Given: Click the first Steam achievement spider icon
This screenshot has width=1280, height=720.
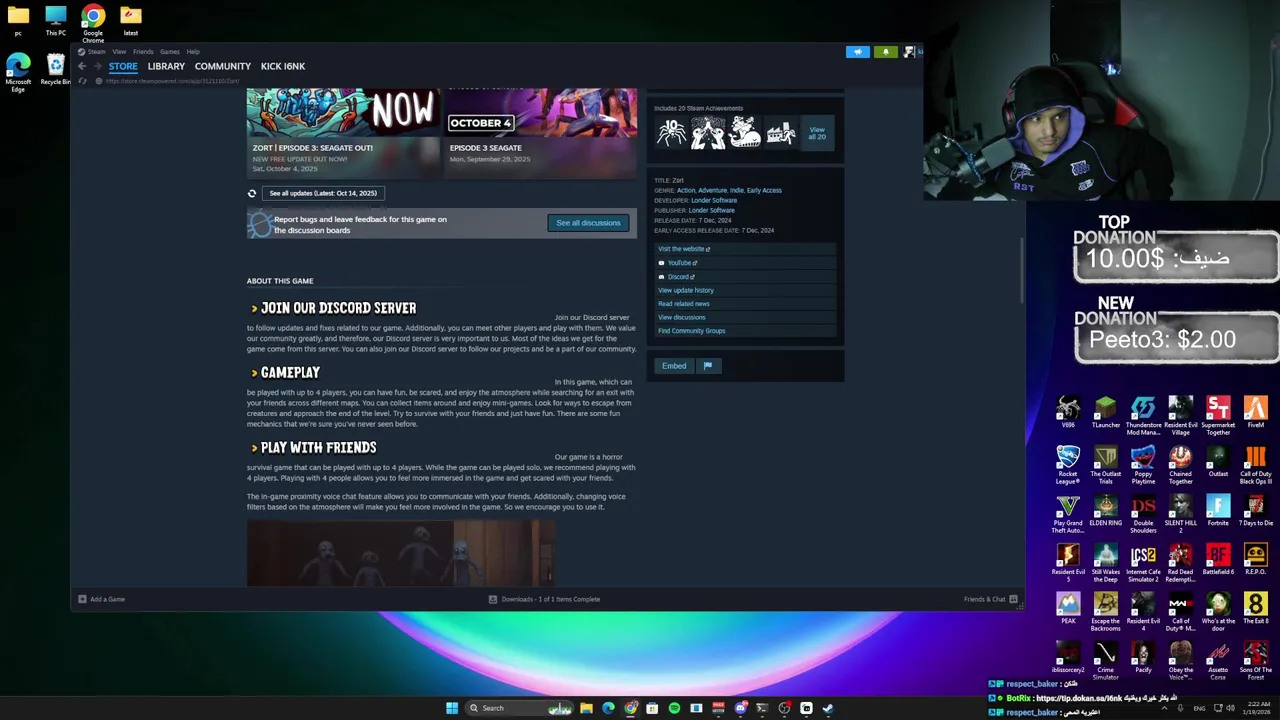Looking at the screenshot, I should pos(671,132).
